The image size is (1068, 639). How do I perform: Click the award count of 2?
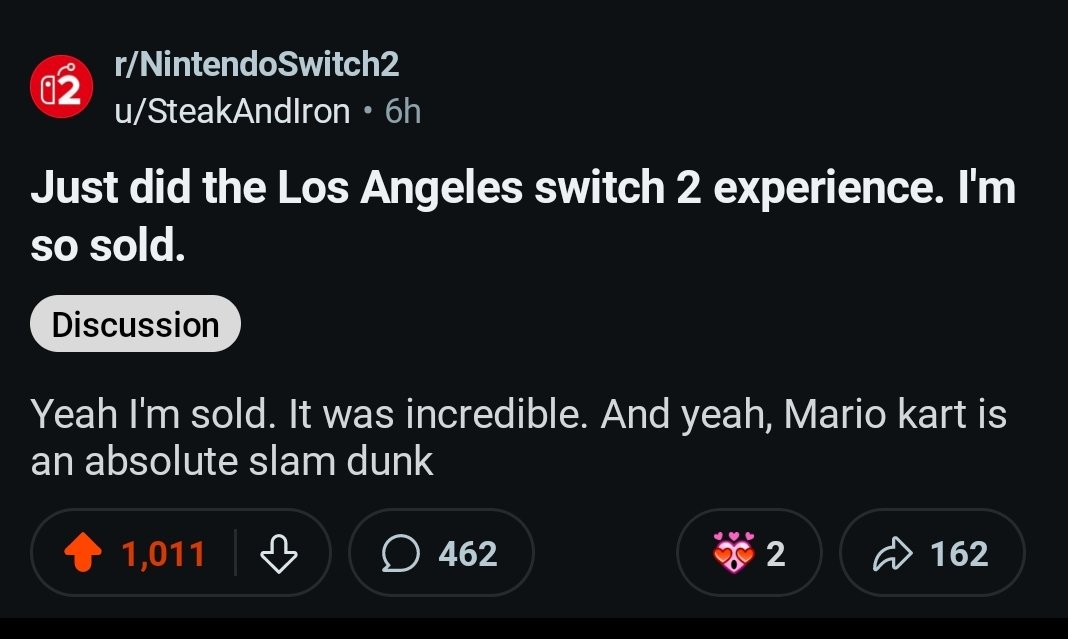[775, 553]
